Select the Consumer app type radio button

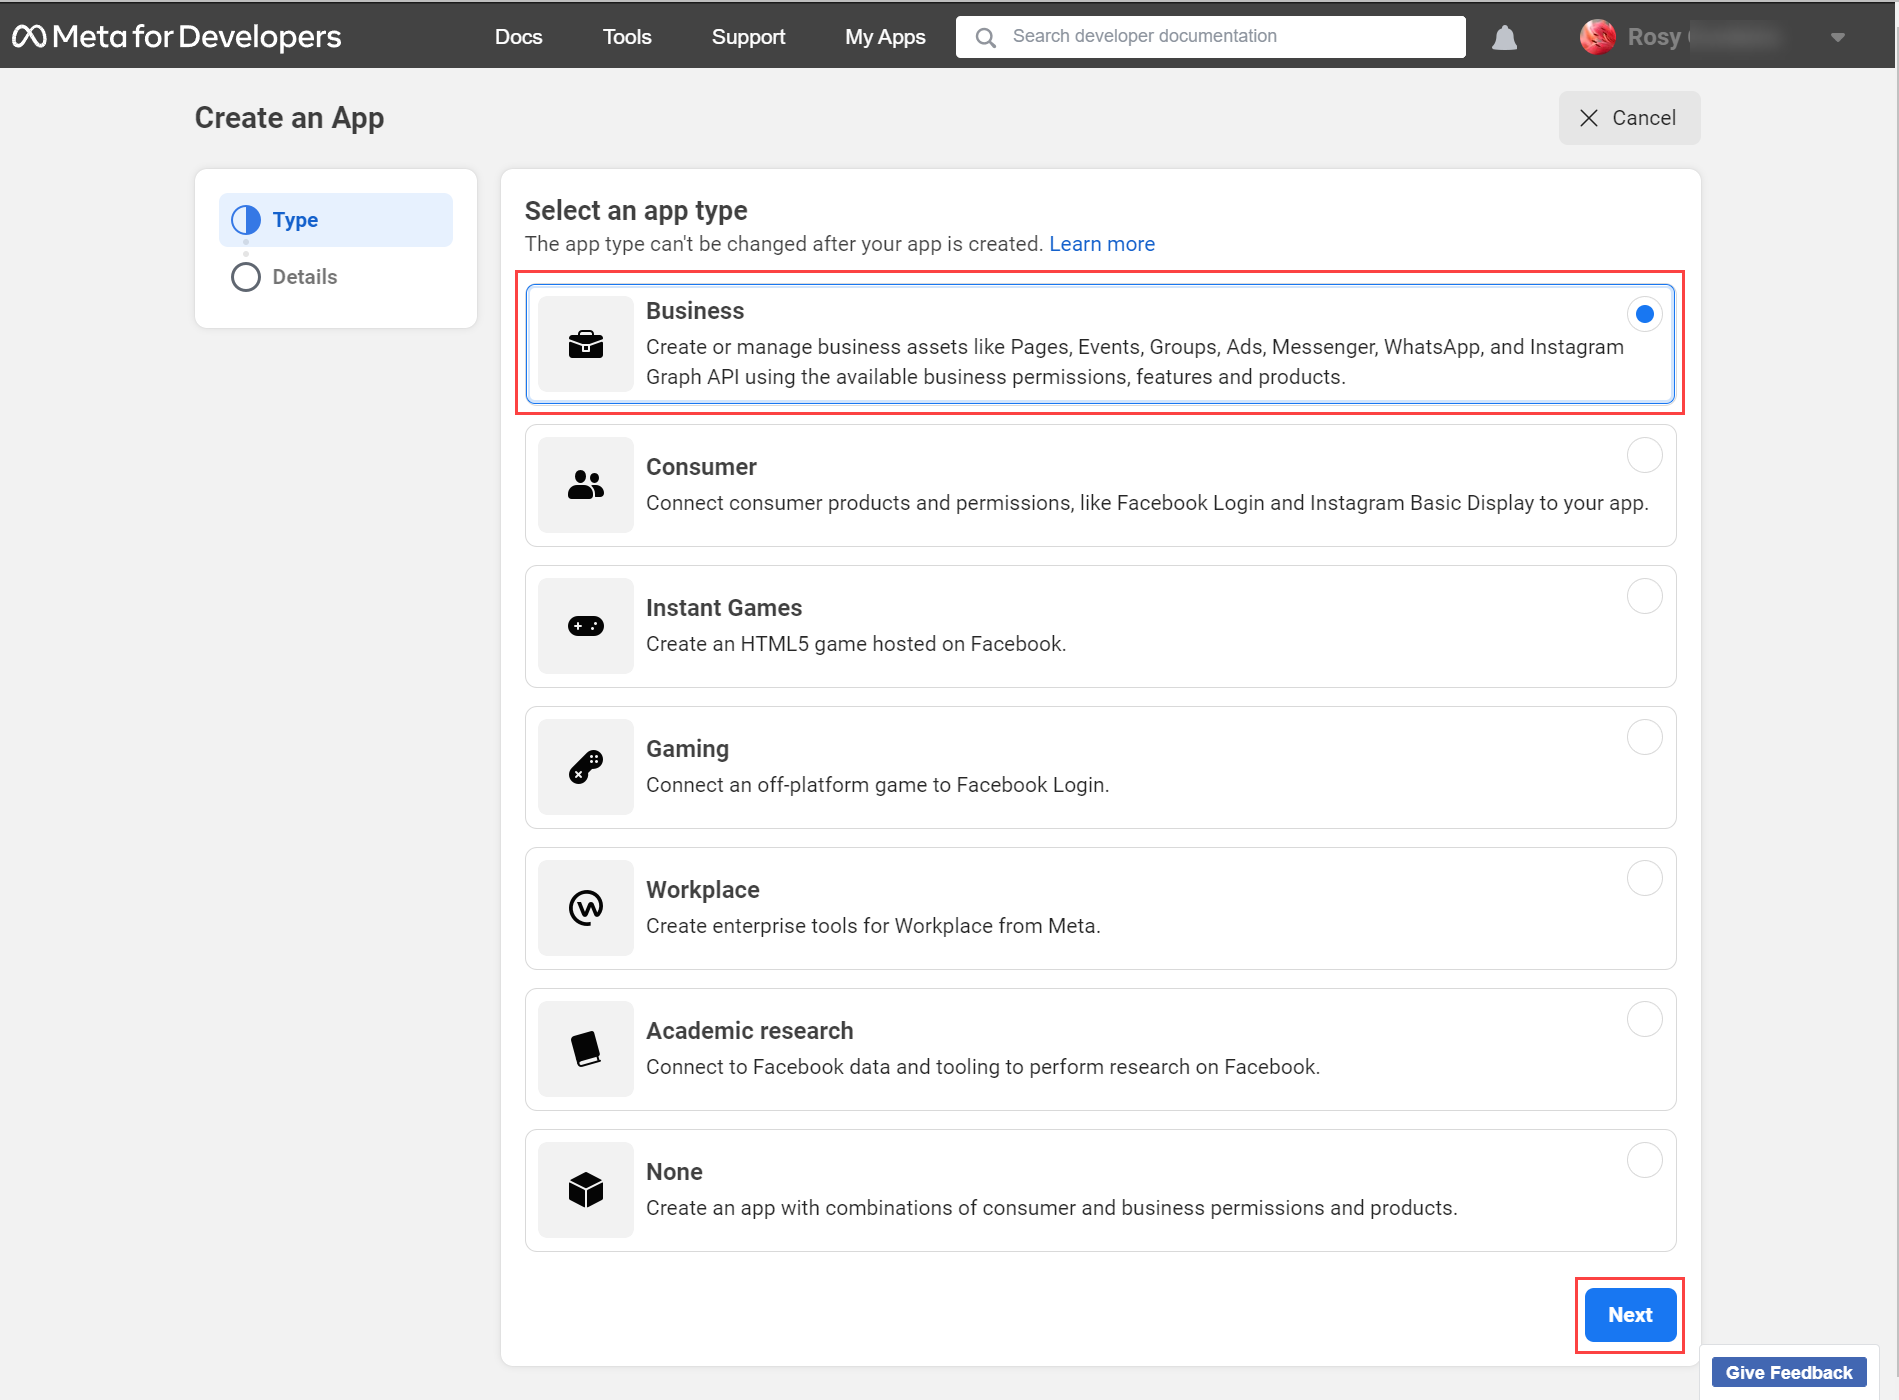coord(1643,455)
